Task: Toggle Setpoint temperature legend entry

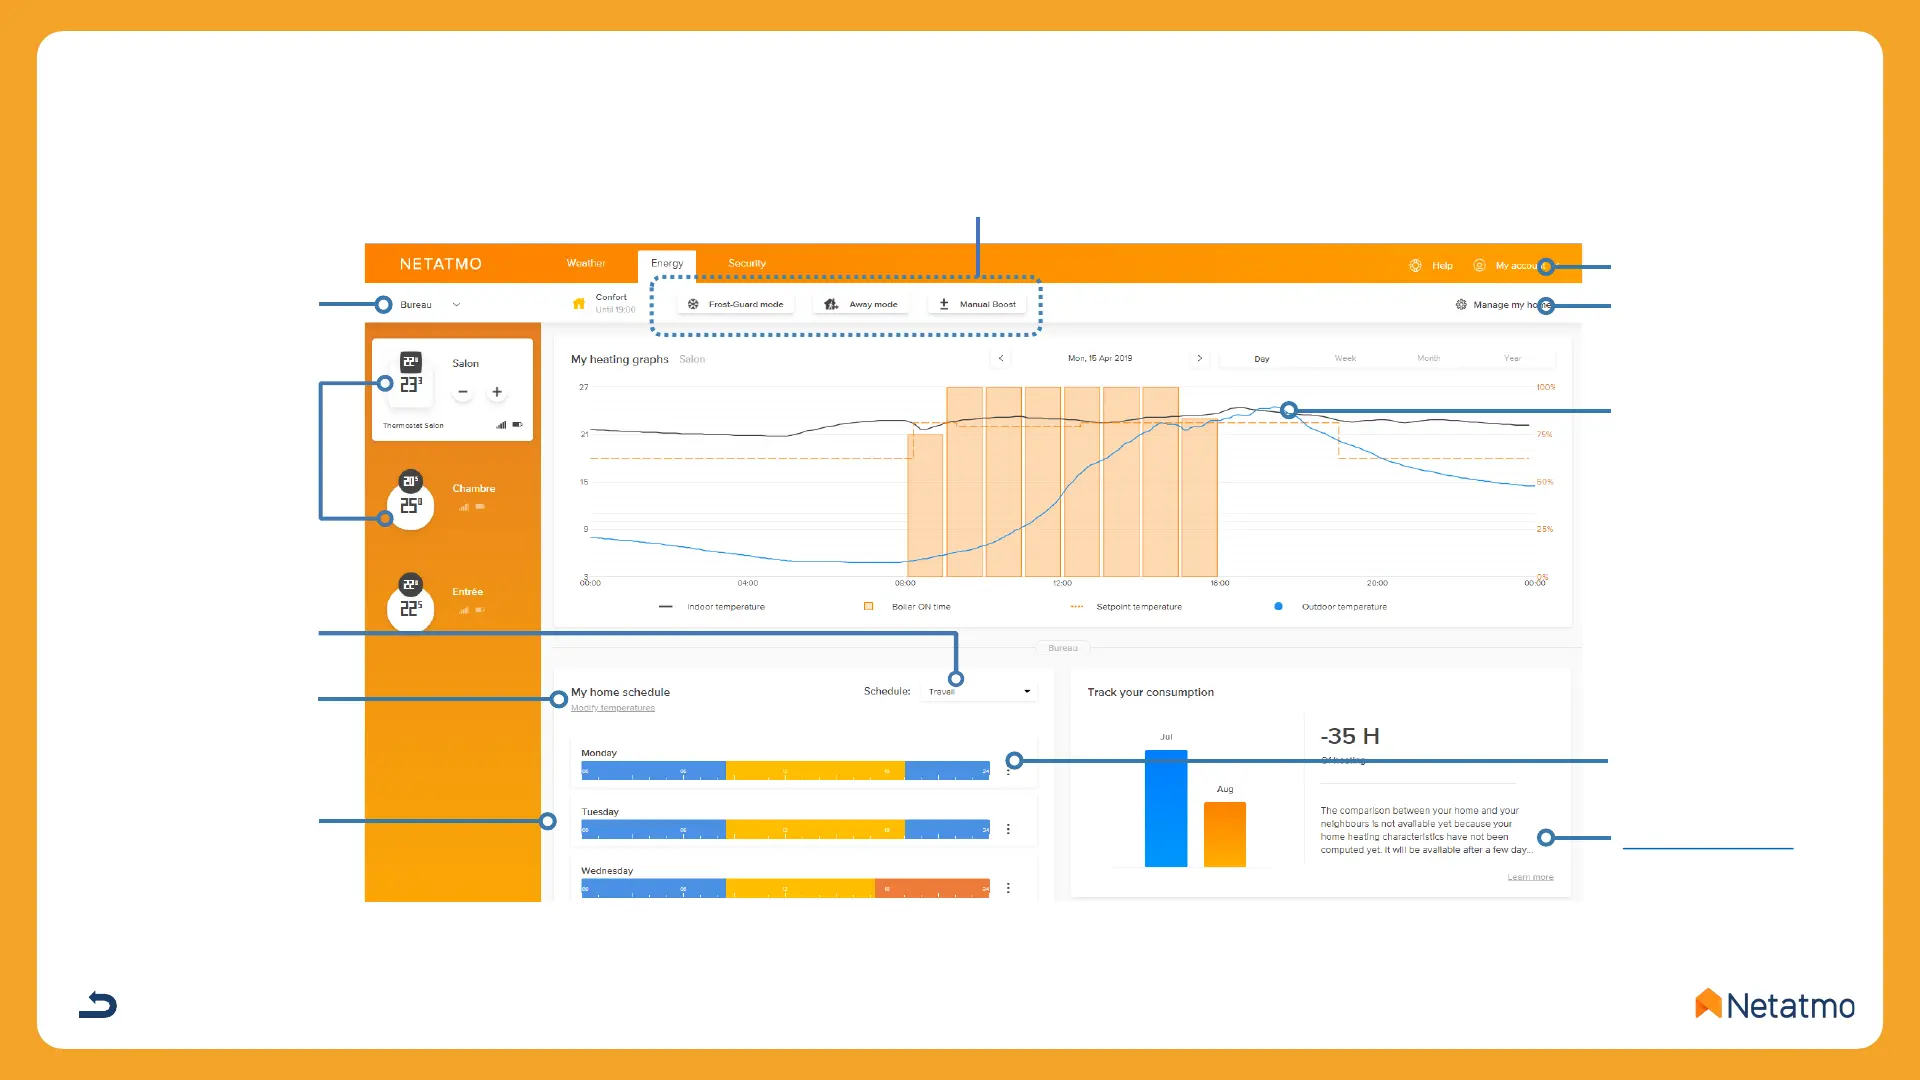Action: click(1126, 607)
